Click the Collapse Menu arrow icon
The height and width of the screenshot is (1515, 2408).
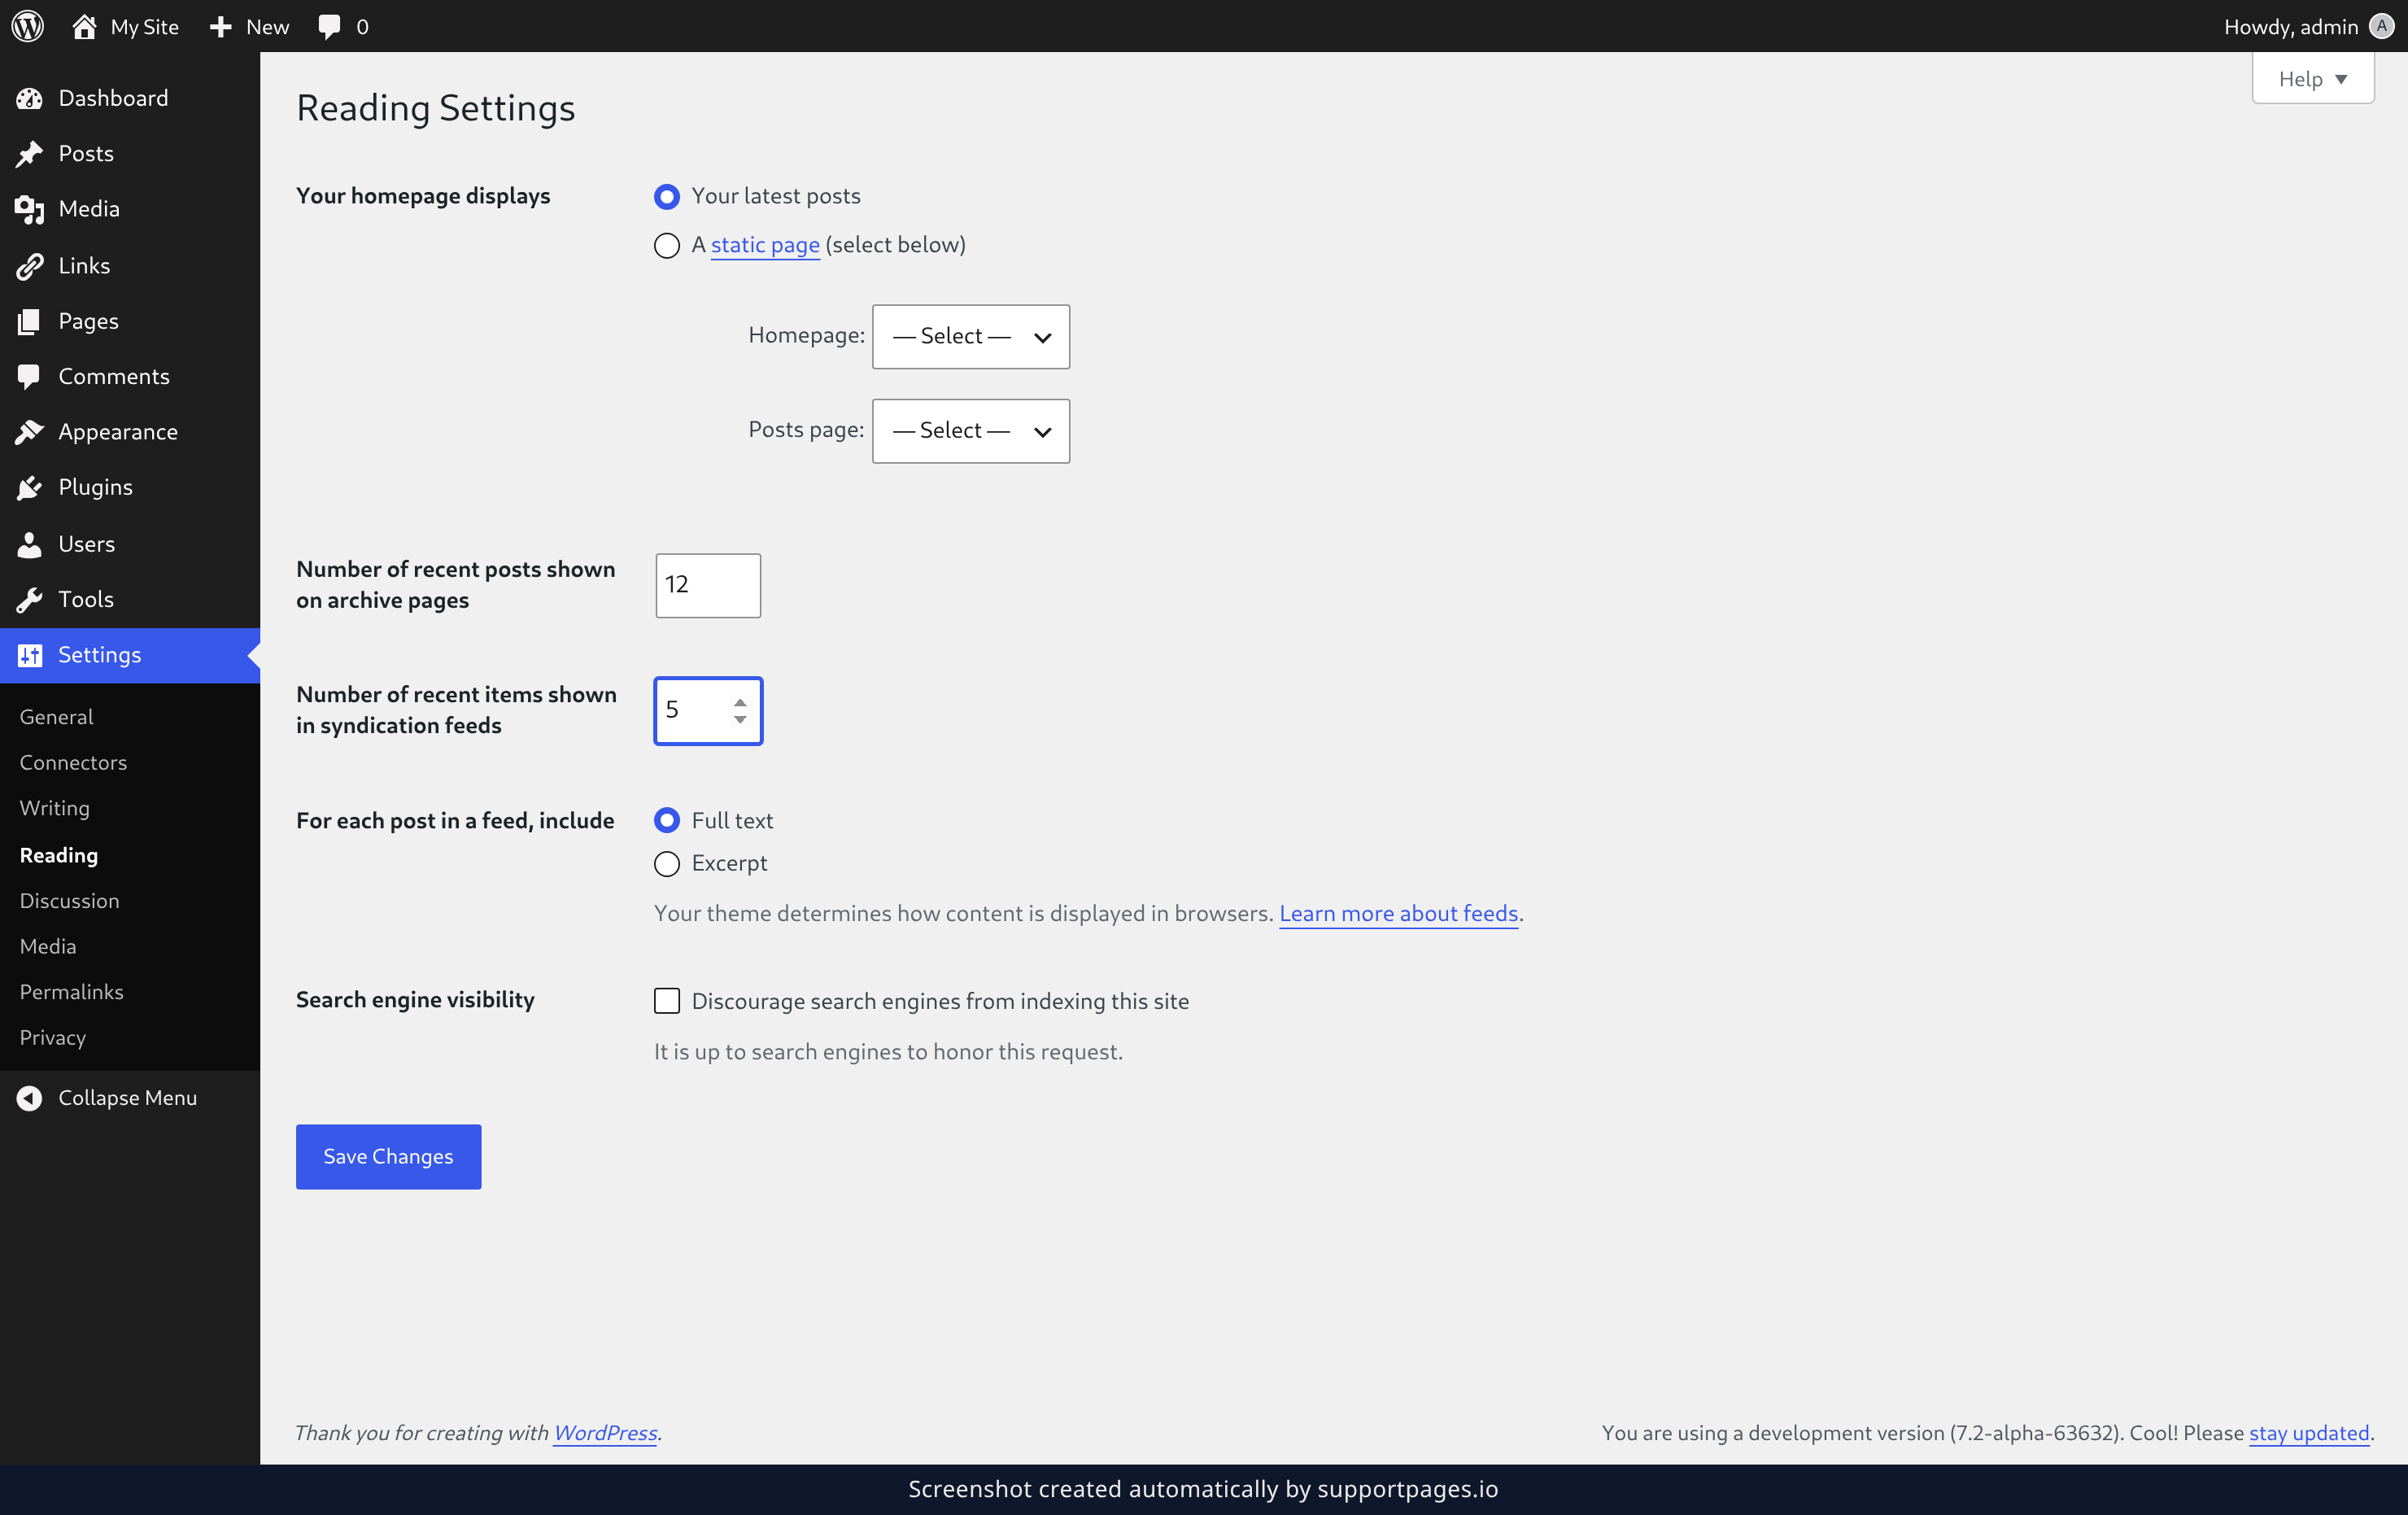tap(29, 1098)
